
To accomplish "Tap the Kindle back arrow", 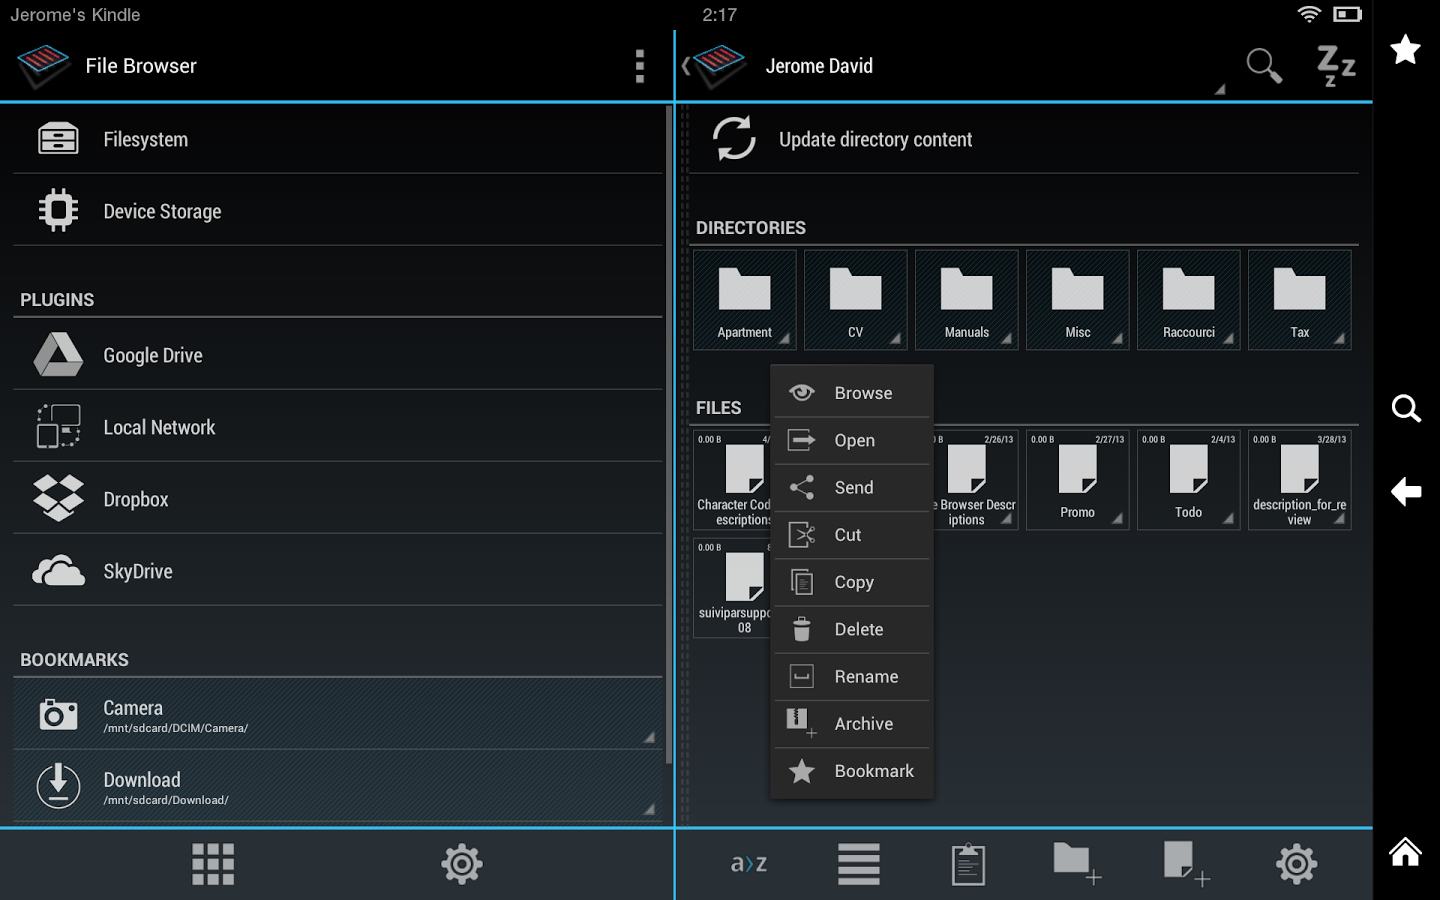I will click(x=1406, y=491).
